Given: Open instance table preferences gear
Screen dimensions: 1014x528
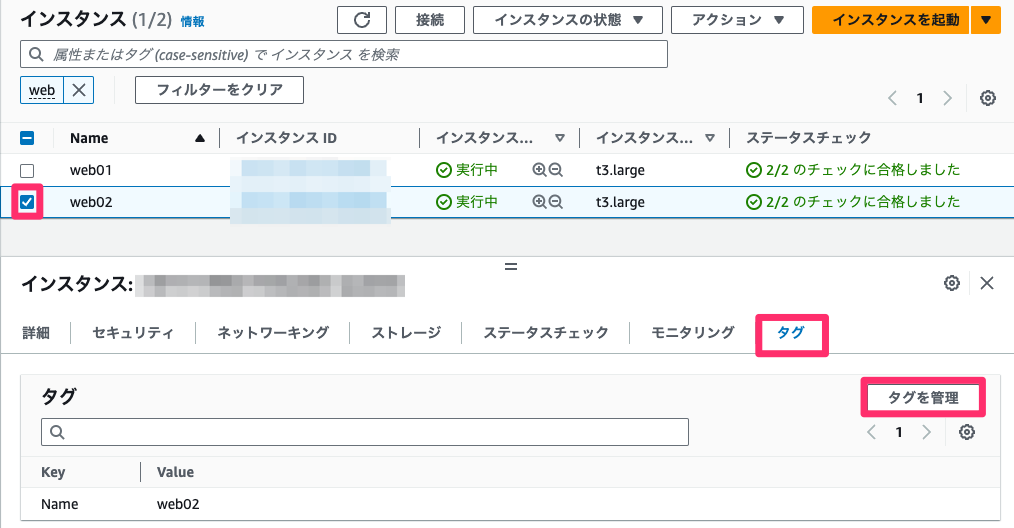Looking at the screenshot, I should click(987, 98).
